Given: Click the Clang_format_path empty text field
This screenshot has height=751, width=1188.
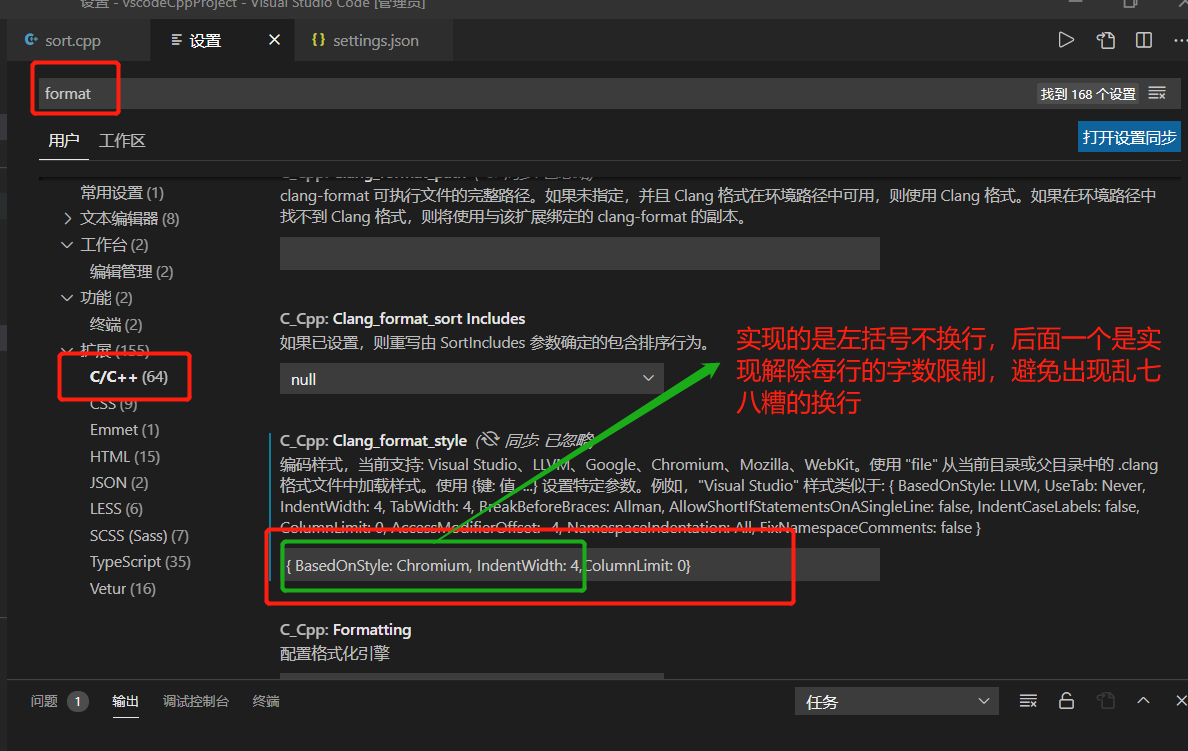Looking at the screenshot, I should (580, 253).
